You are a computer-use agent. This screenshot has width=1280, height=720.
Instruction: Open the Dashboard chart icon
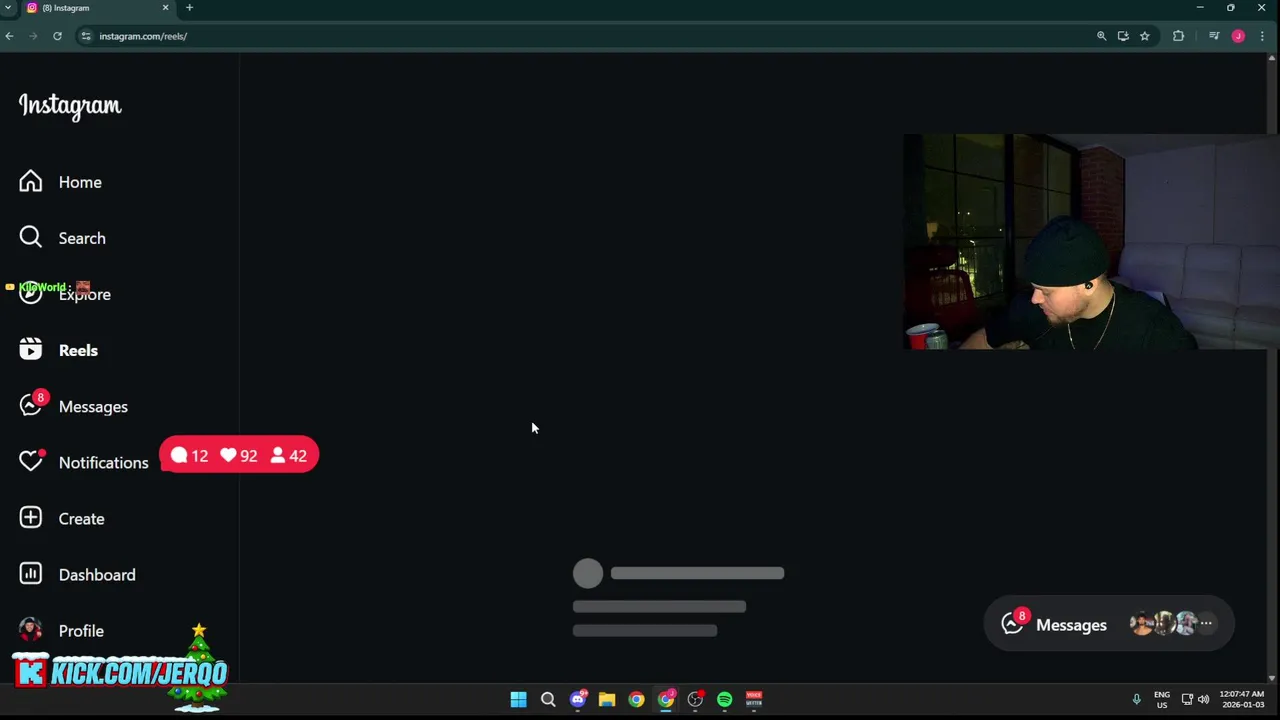click(31, 573)
